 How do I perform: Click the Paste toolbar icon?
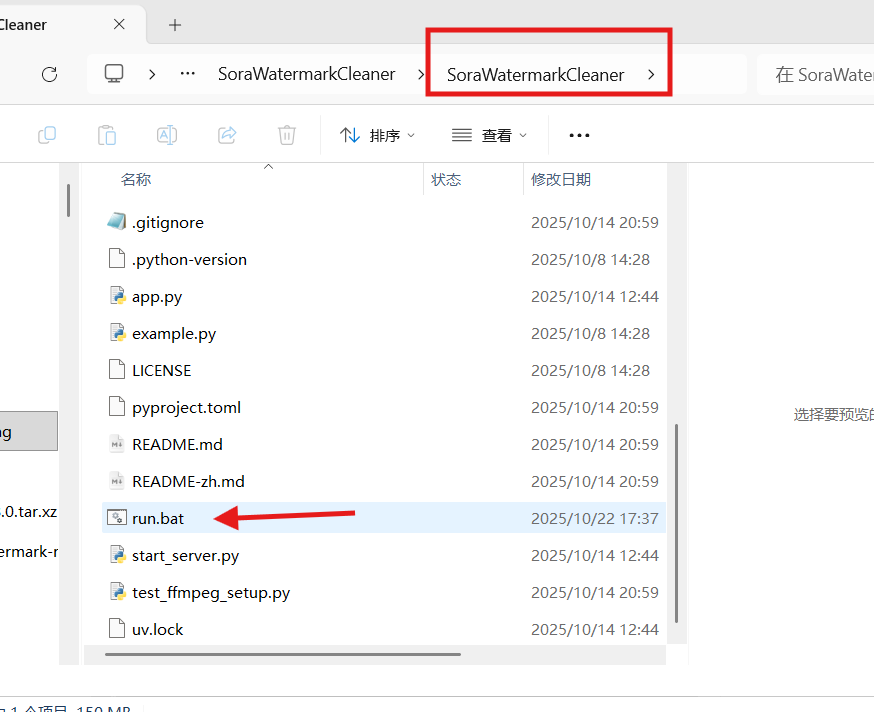coord(106,135)
